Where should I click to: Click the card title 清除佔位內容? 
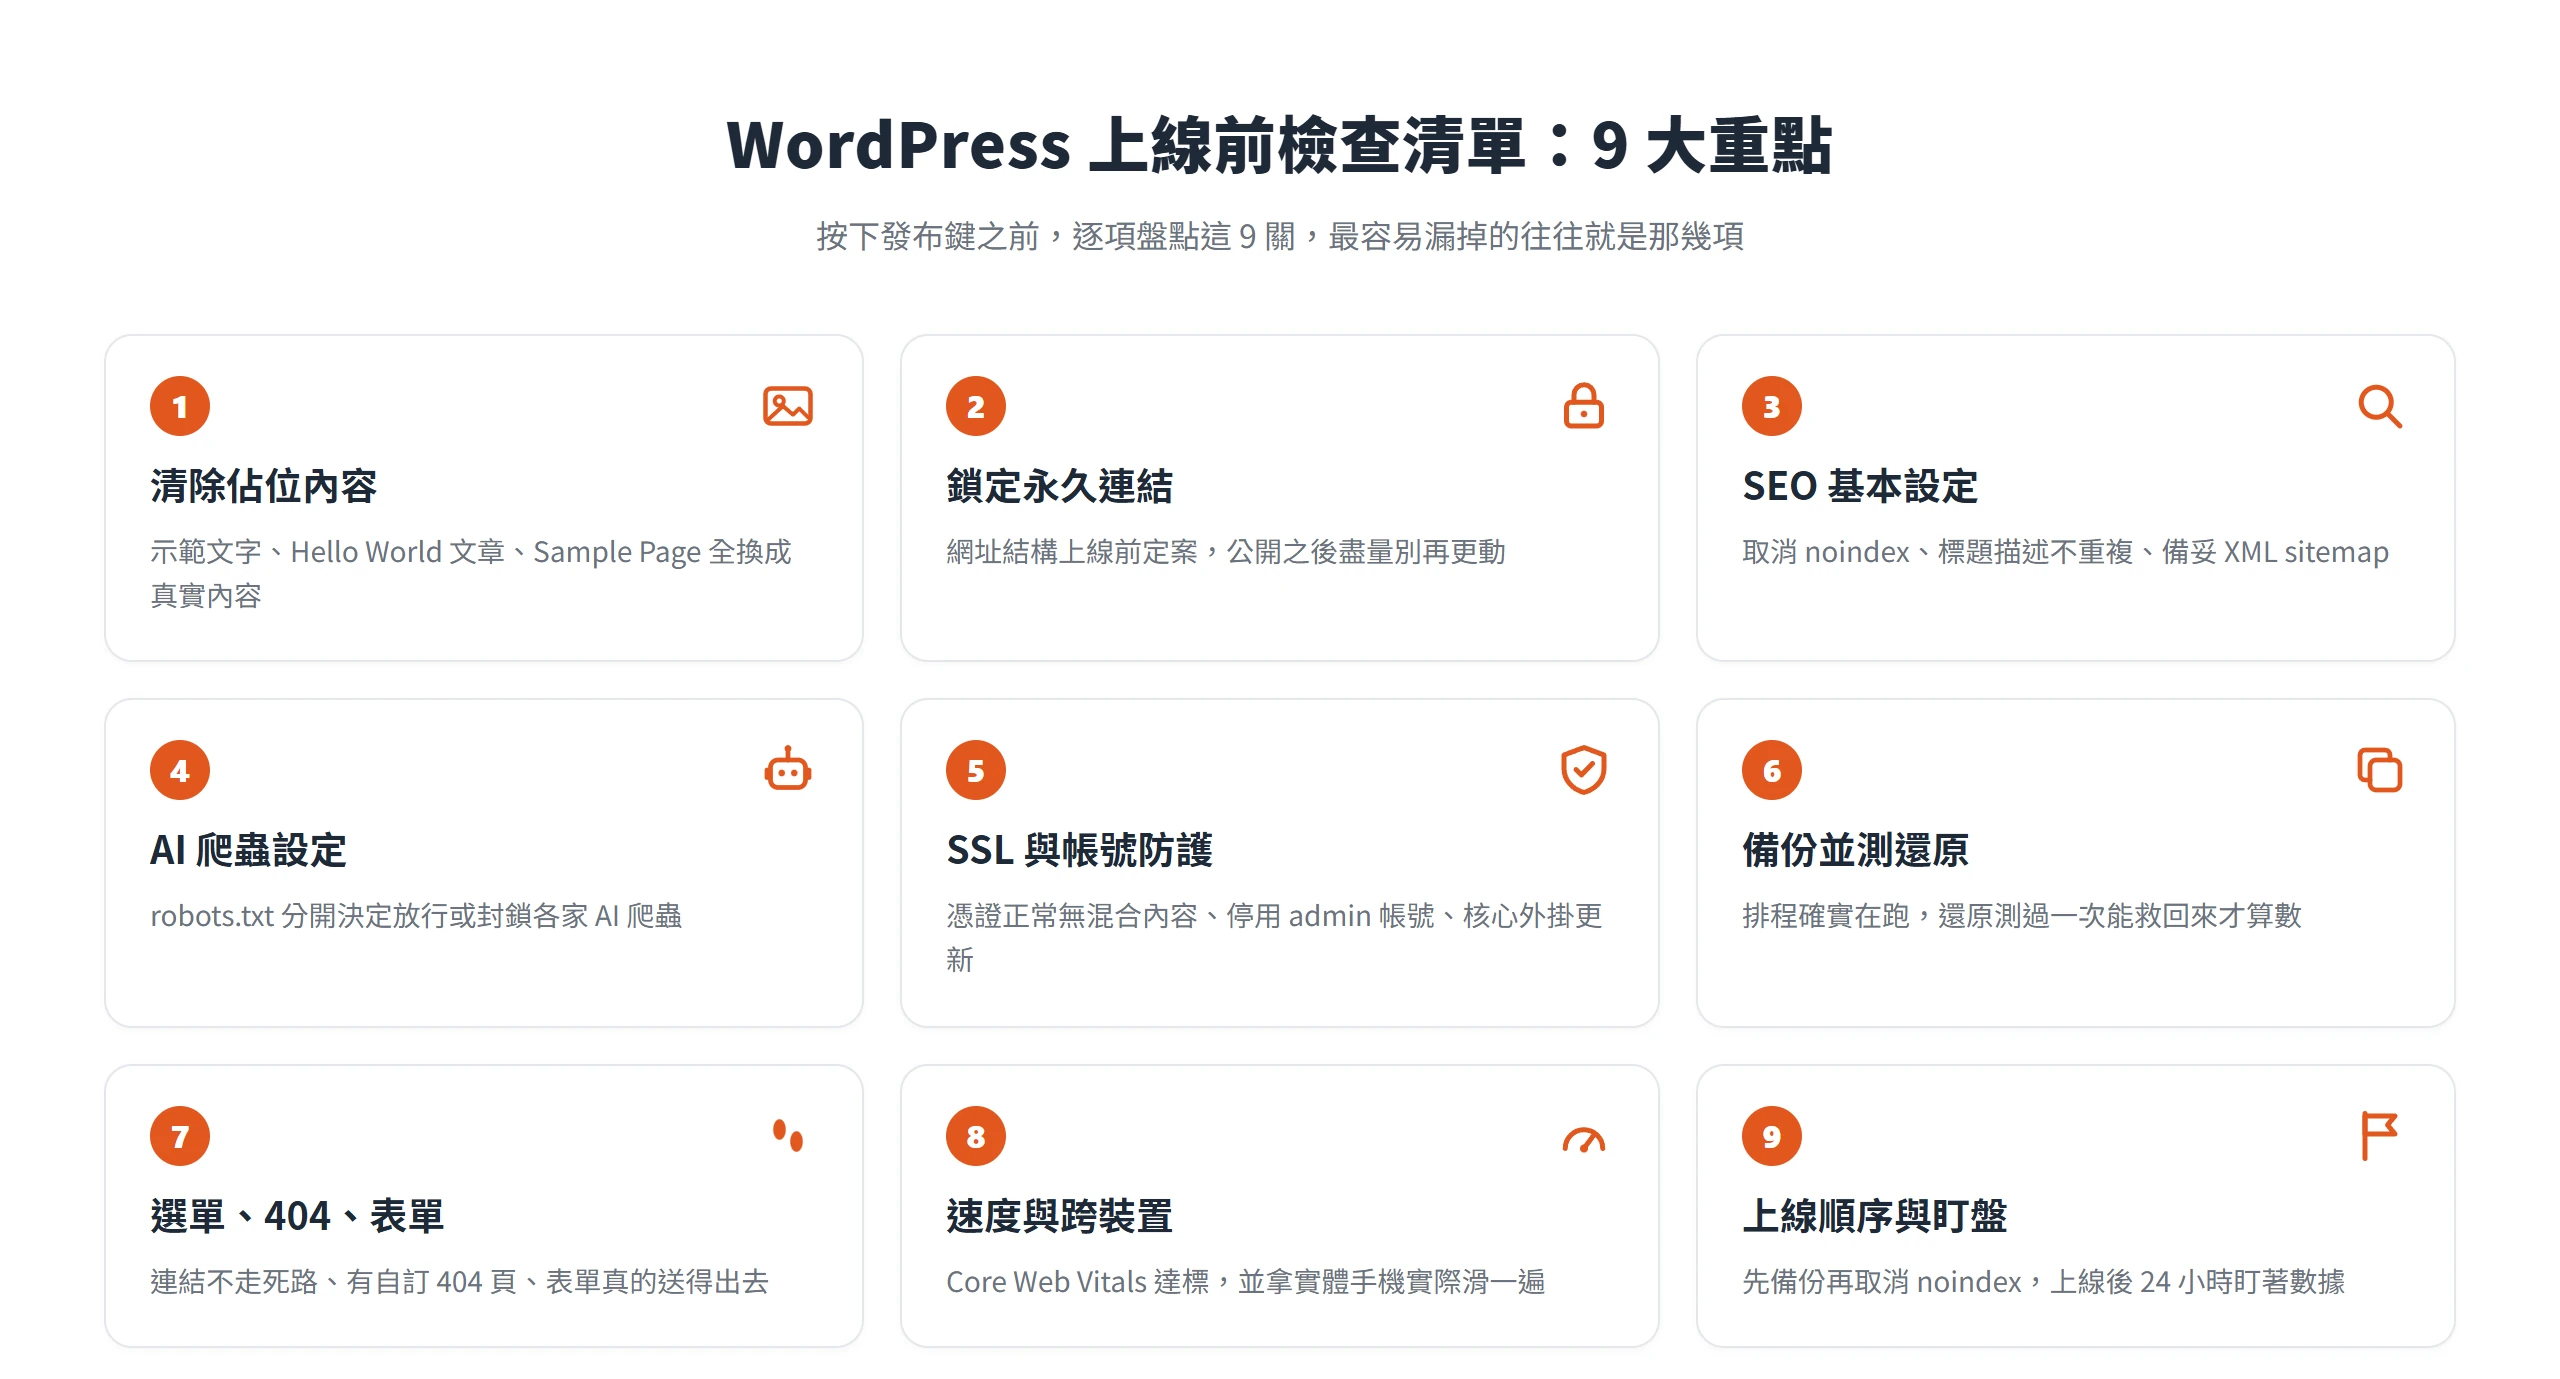pyautogui.click(x=264, y=486)
